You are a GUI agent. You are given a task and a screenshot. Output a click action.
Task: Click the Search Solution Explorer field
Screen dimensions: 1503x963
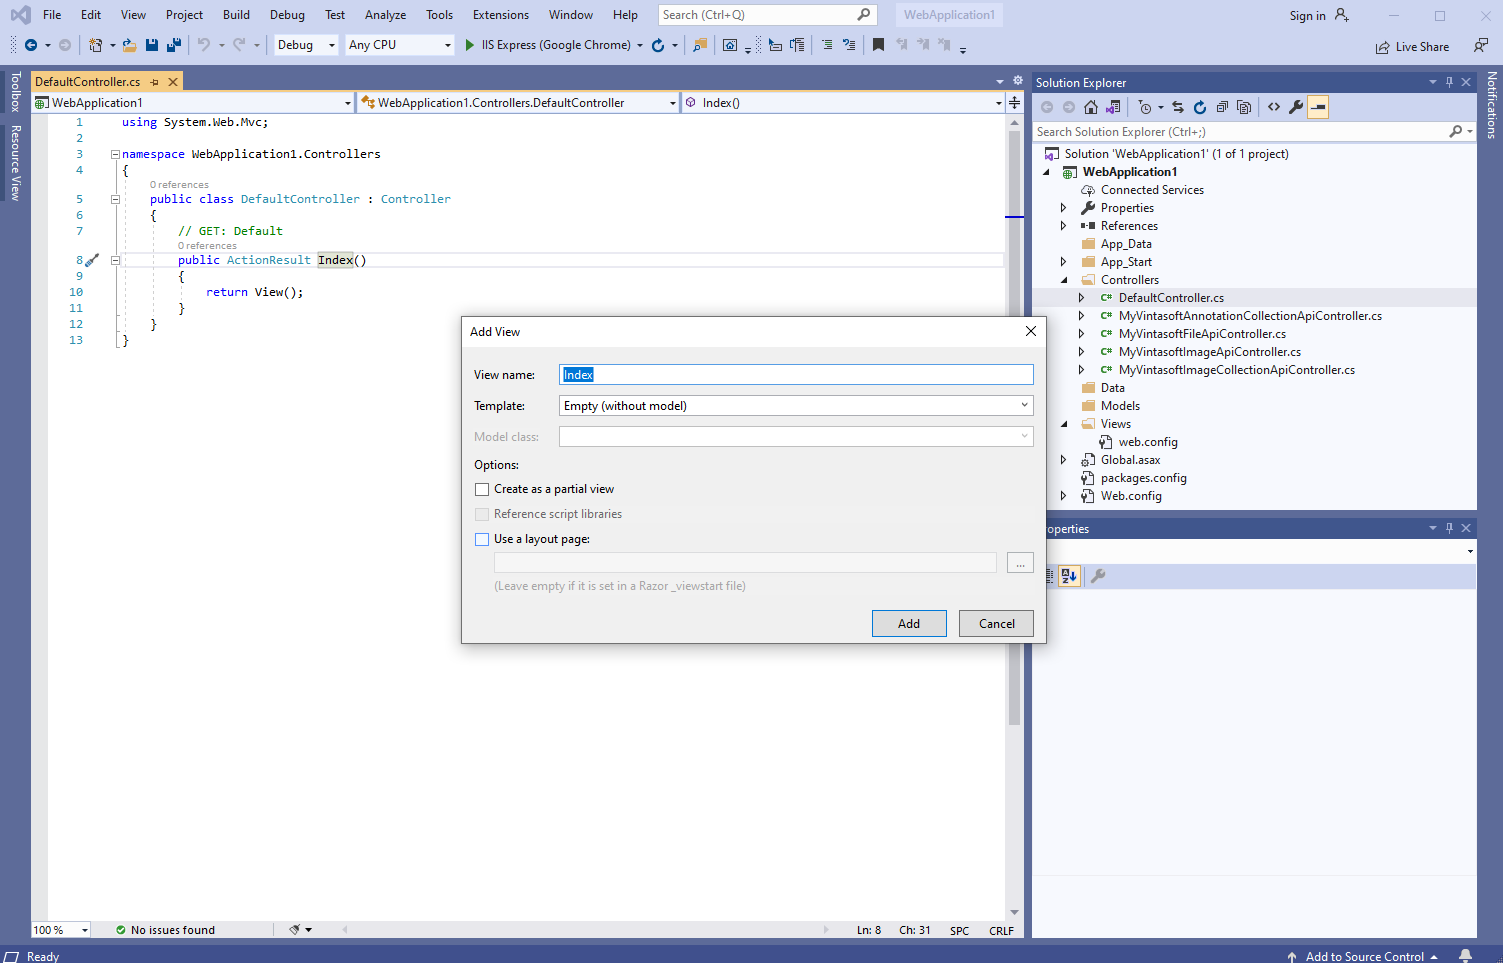(x=1240, y=132)
